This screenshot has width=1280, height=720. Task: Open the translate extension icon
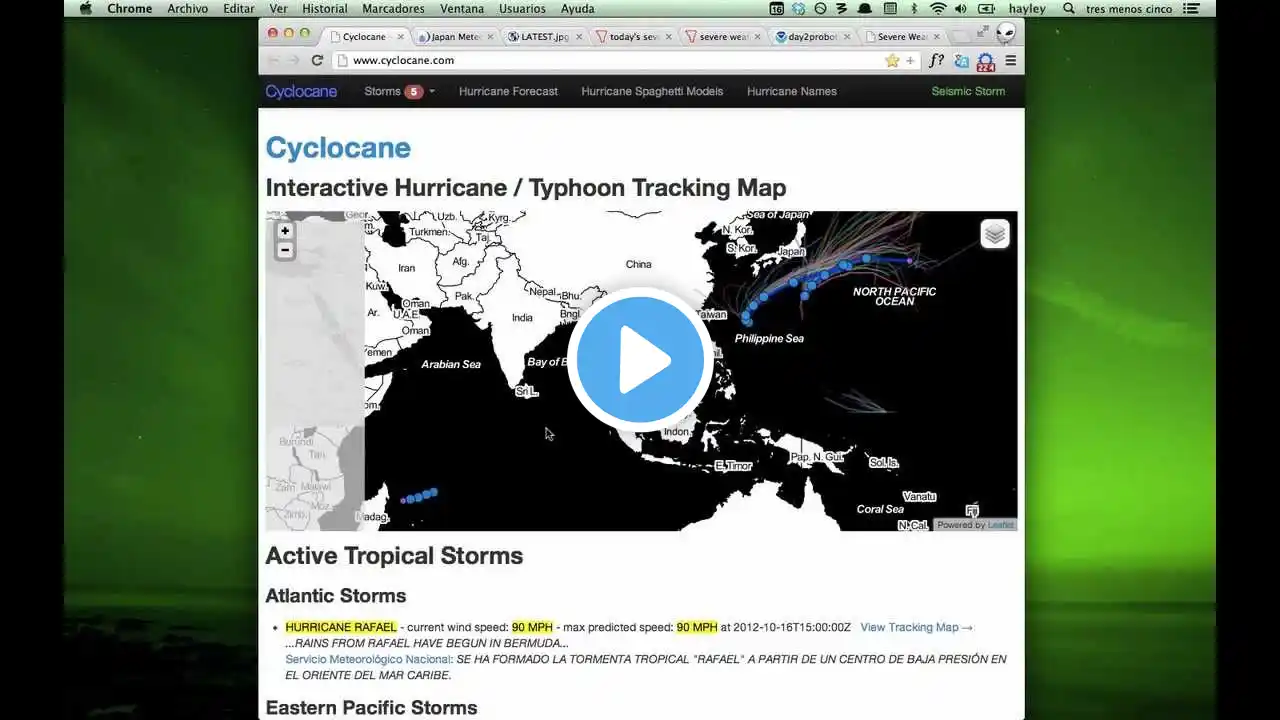(962, 60)
